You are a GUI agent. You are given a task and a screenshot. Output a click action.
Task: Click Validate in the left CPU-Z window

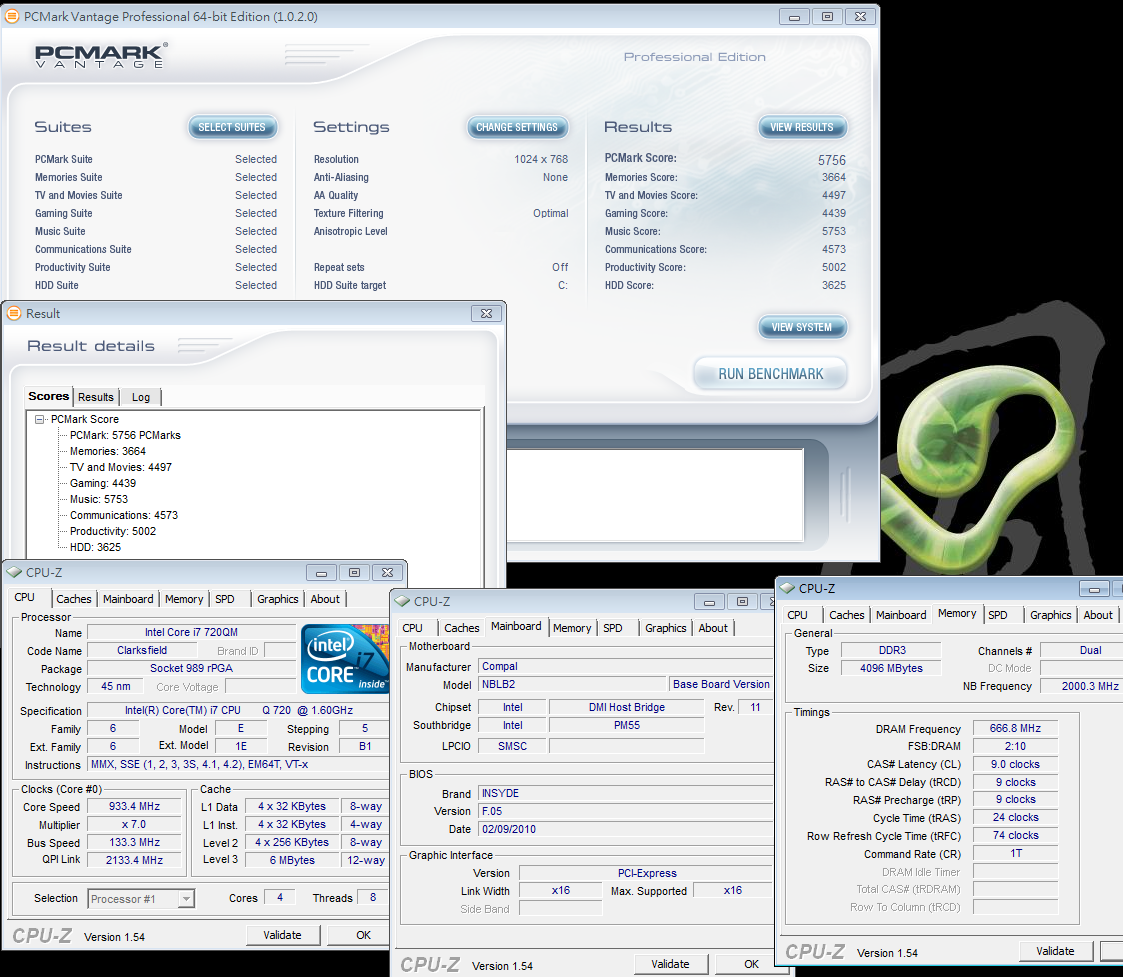282,935
